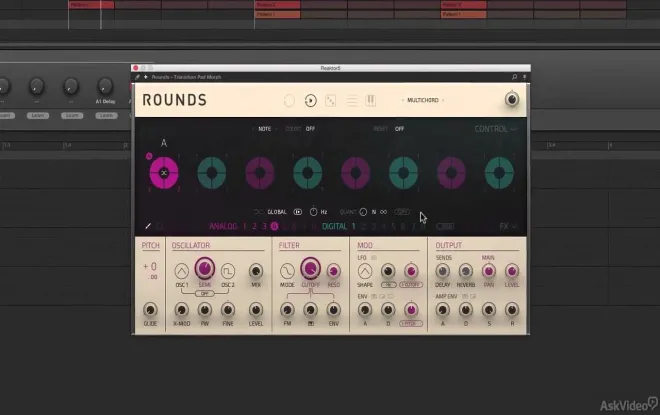This screenshot has height=415, width=660.
Task: Expand the CONTROL dropdown
Action: pos(495,129)
